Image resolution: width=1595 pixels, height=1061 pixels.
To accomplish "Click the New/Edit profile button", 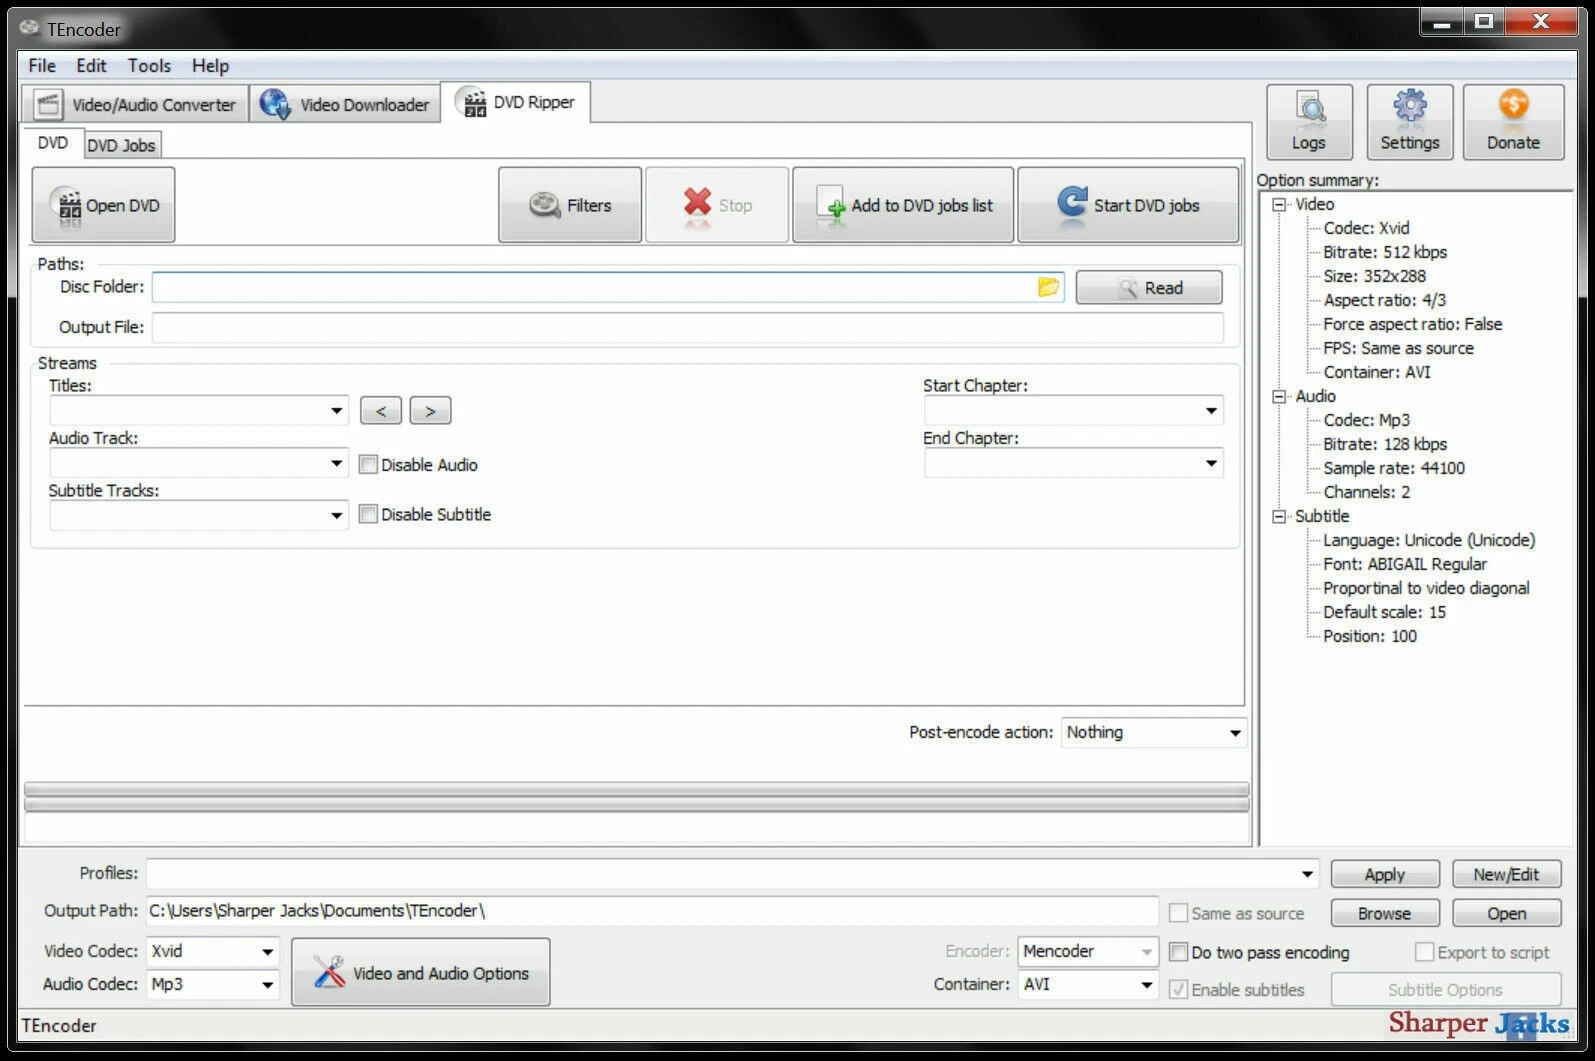I will (x=1506, y=874).
